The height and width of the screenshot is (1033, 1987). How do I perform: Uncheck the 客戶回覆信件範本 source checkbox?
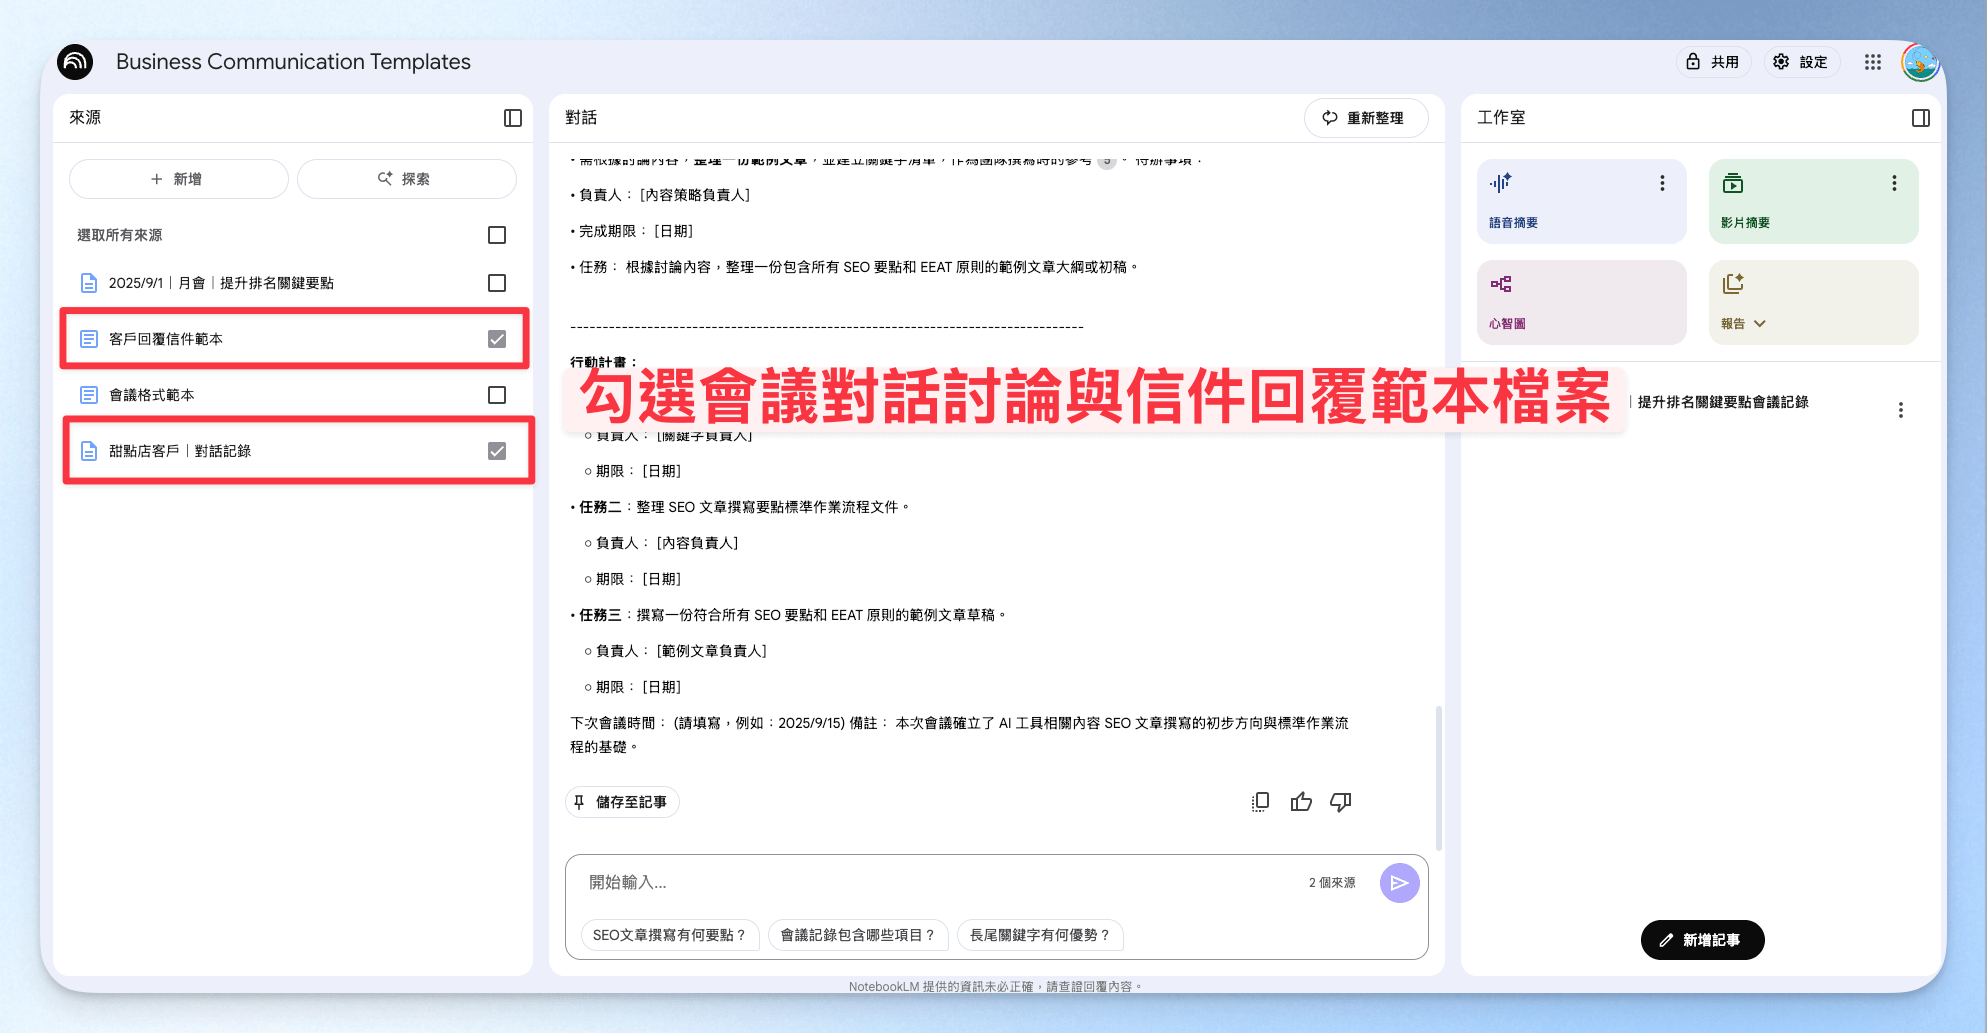[497, 339]
